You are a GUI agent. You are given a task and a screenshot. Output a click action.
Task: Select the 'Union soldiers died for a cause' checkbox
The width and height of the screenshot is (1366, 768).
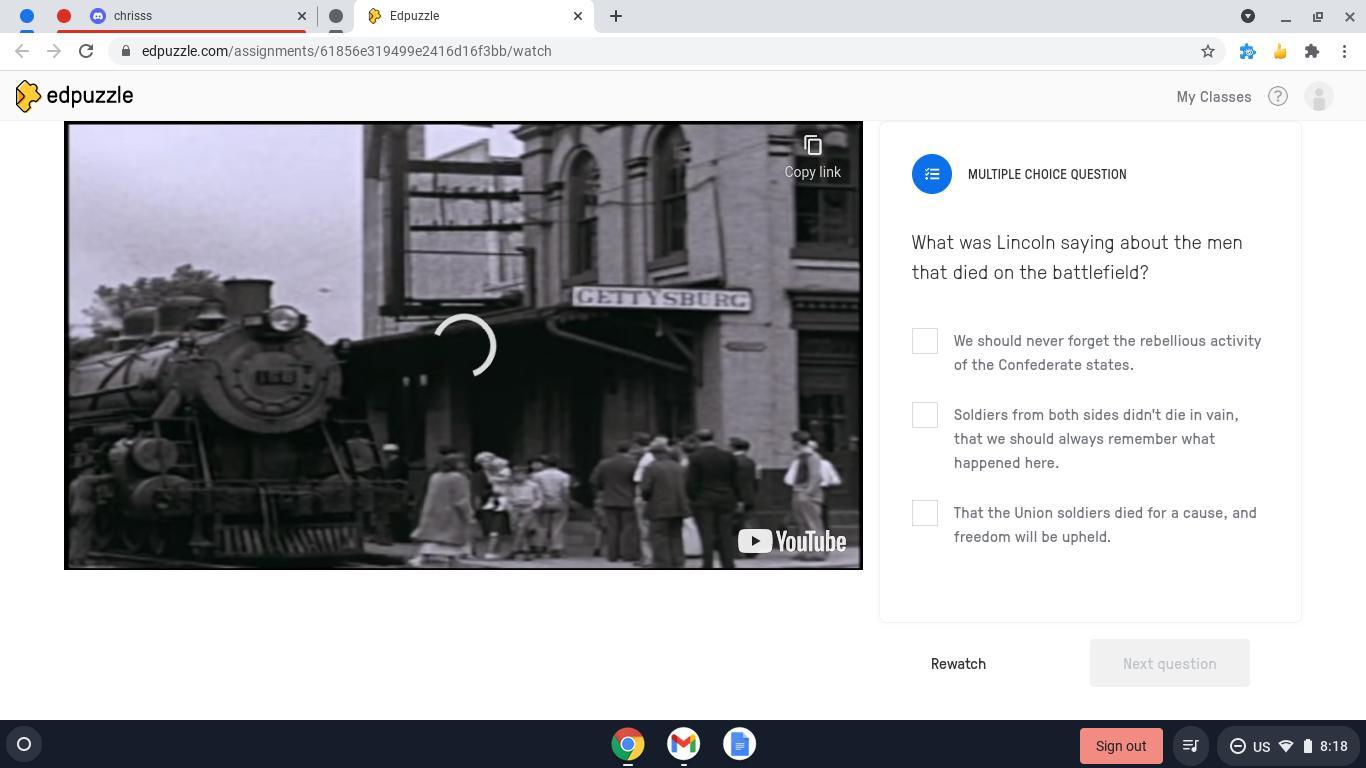pos(925,513)
